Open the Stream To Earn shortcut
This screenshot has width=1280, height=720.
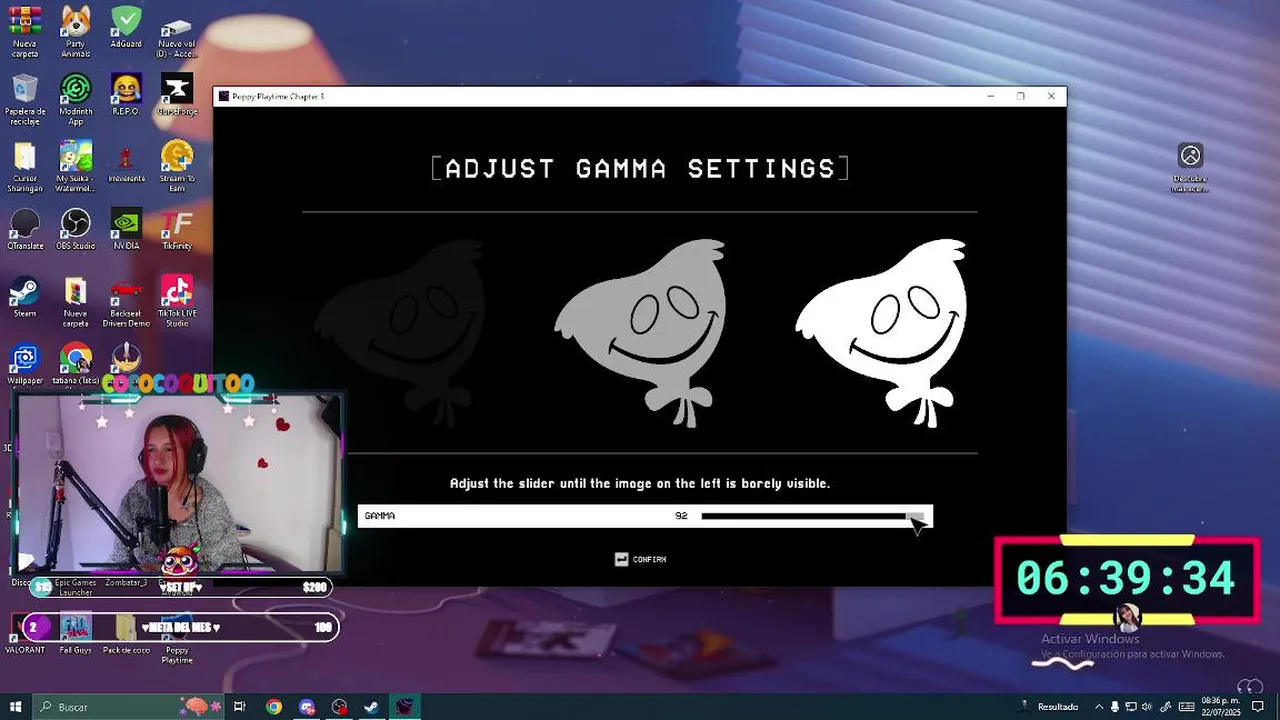177,167
